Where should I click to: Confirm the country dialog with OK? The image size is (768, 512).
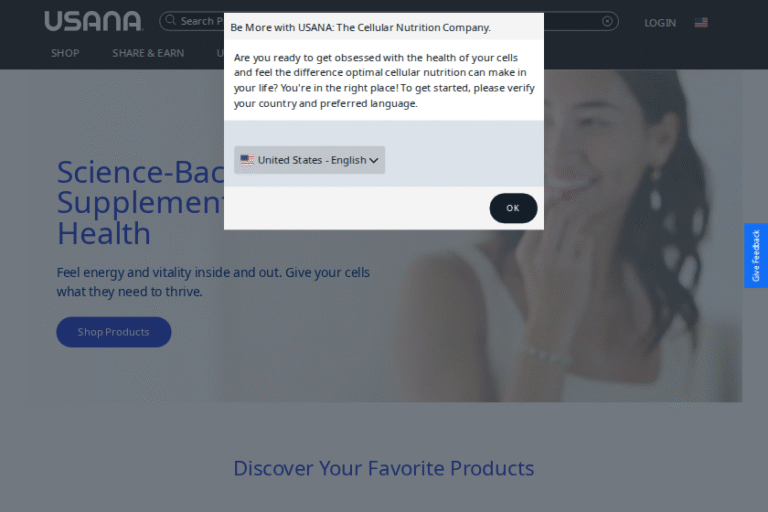coord(513,208)
